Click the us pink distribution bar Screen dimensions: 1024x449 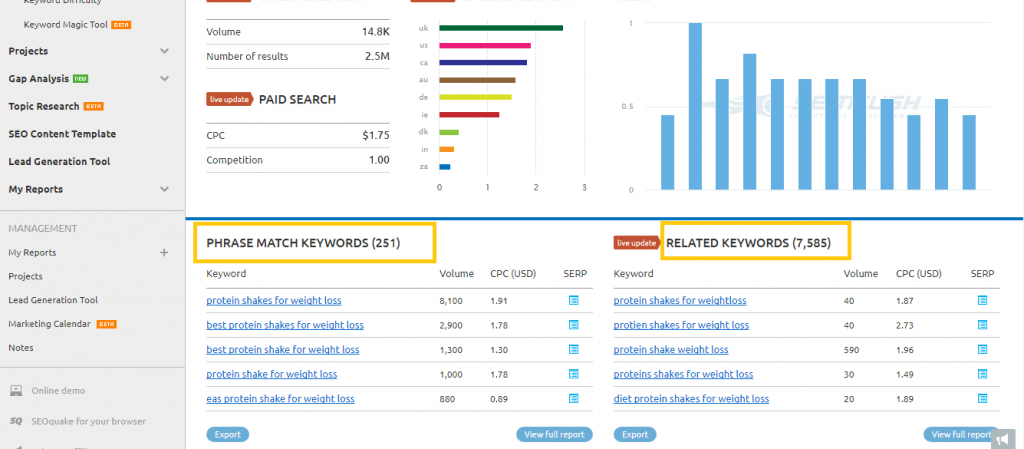pyautogui.click(x=485, y=46)
